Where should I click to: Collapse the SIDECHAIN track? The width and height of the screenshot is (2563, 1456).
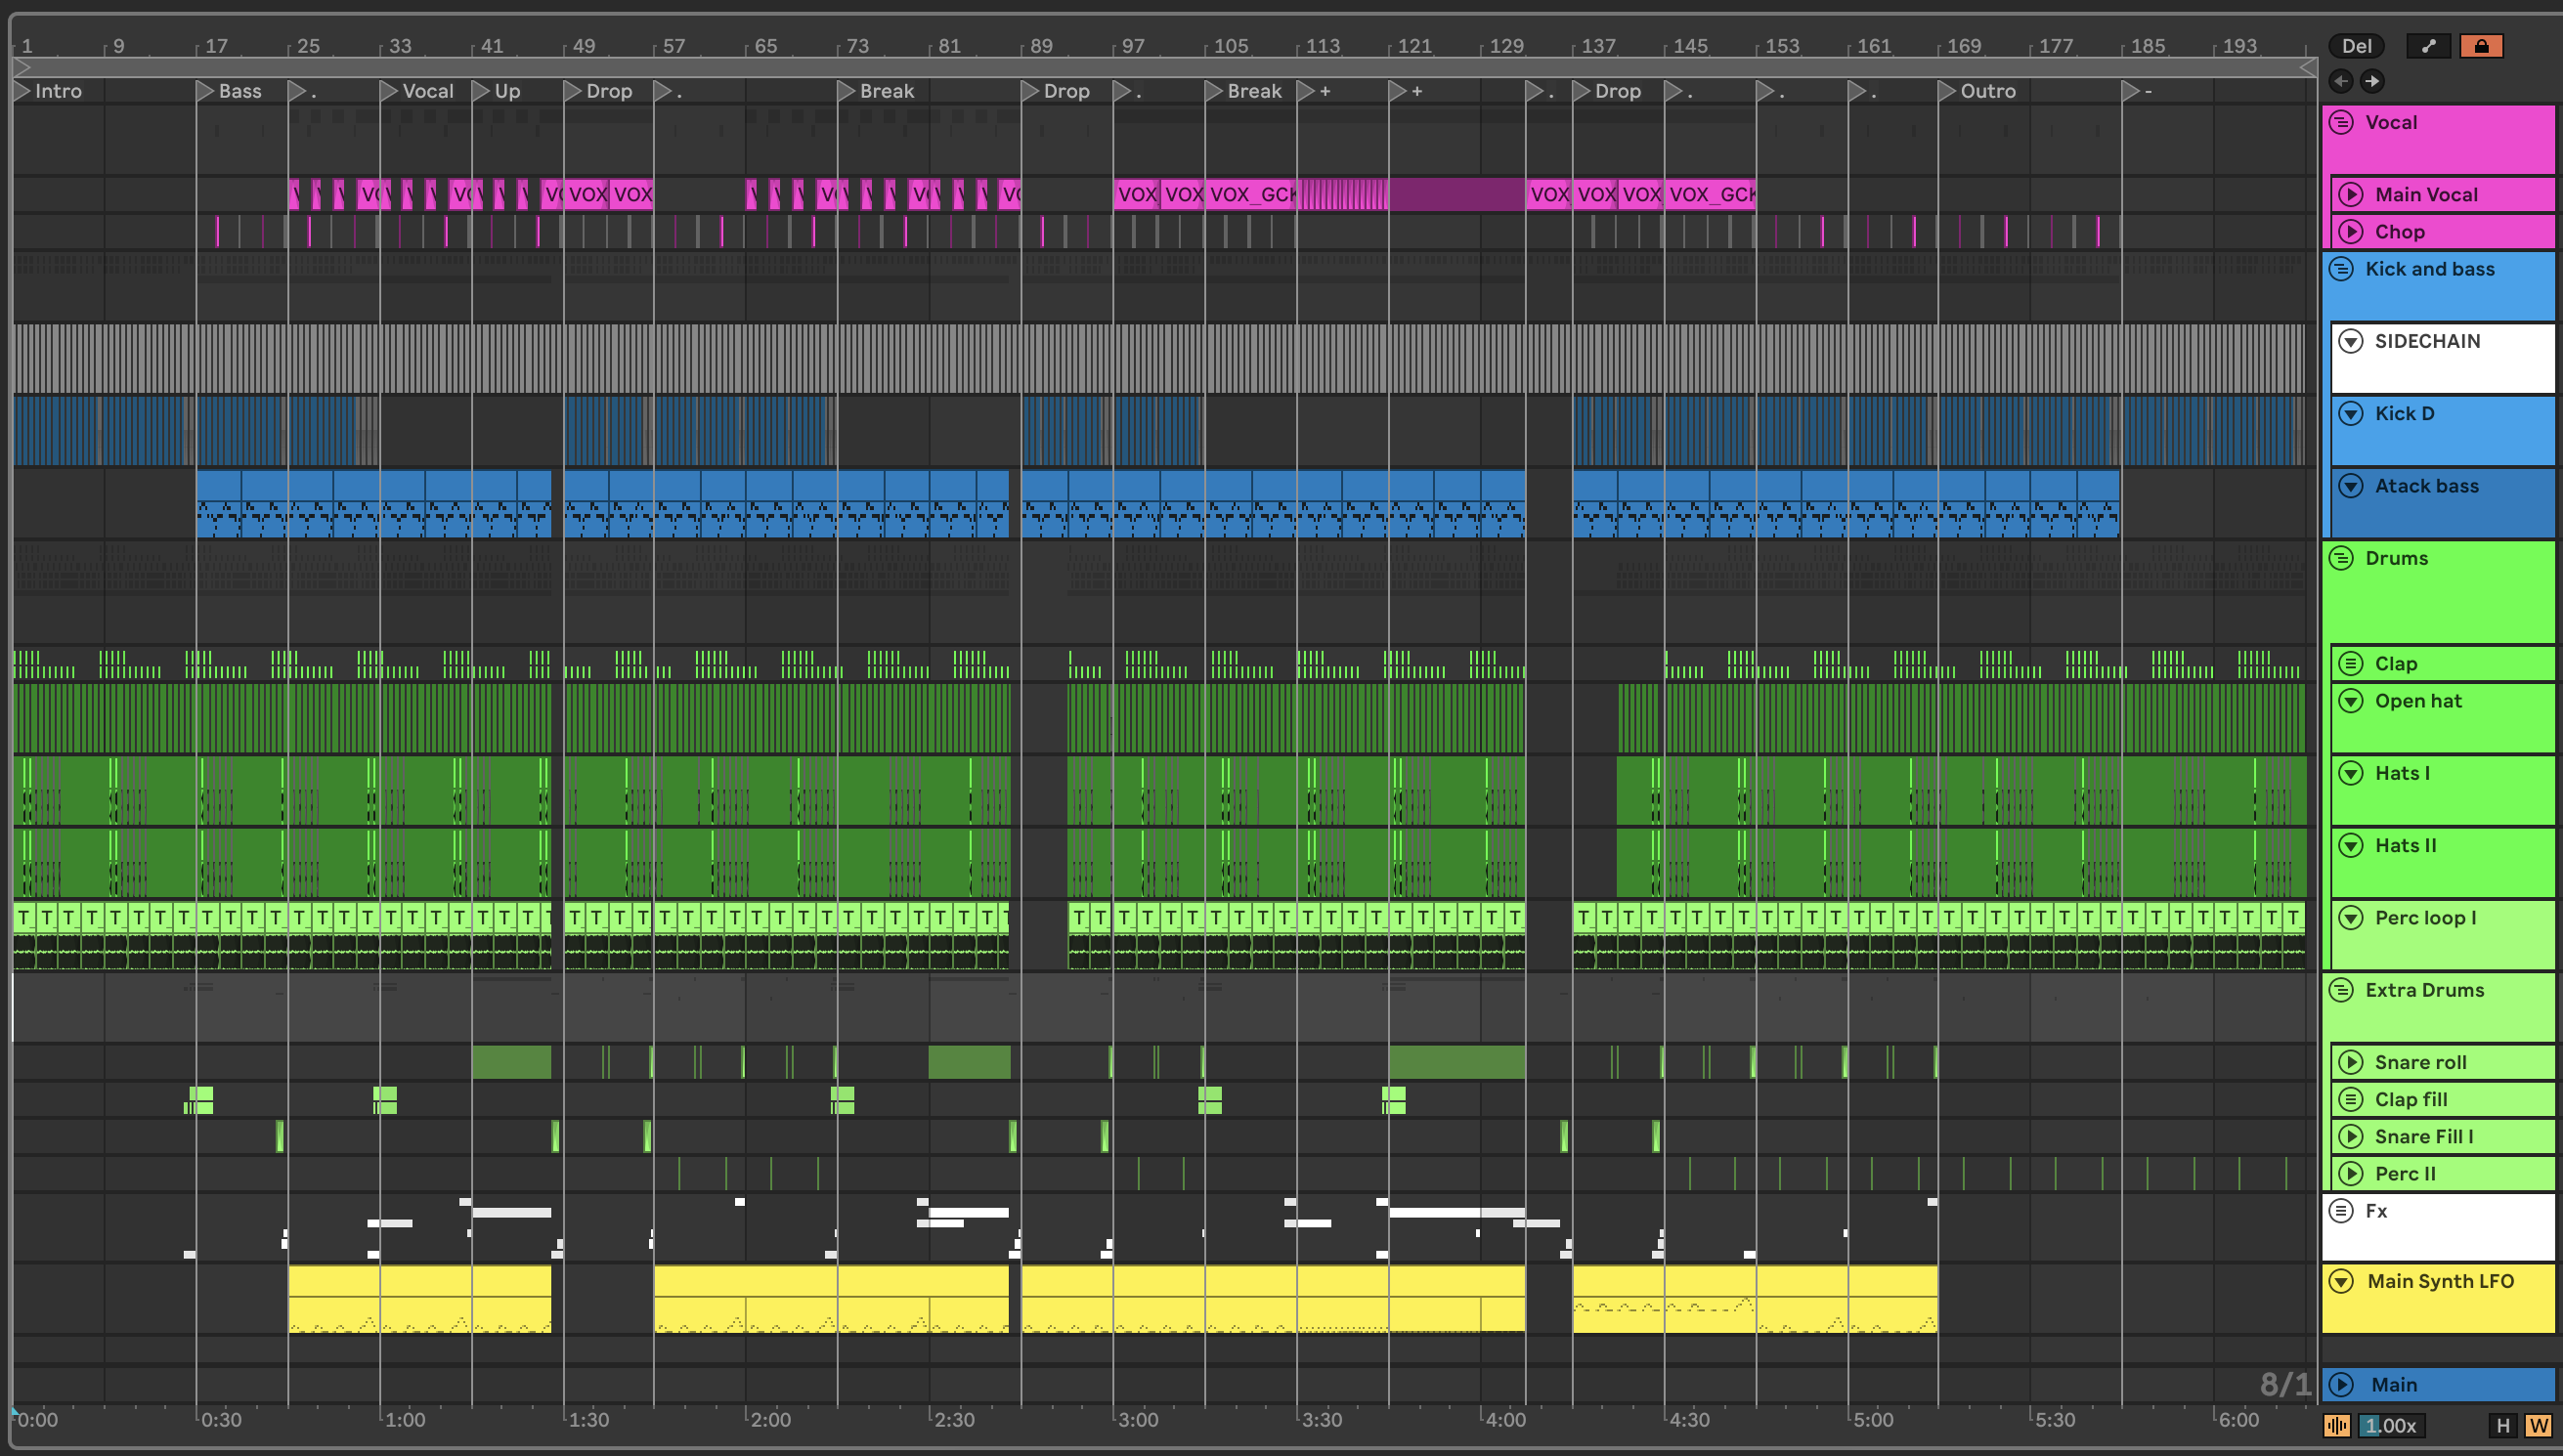pyautogui.click(x=2351, y=341)
